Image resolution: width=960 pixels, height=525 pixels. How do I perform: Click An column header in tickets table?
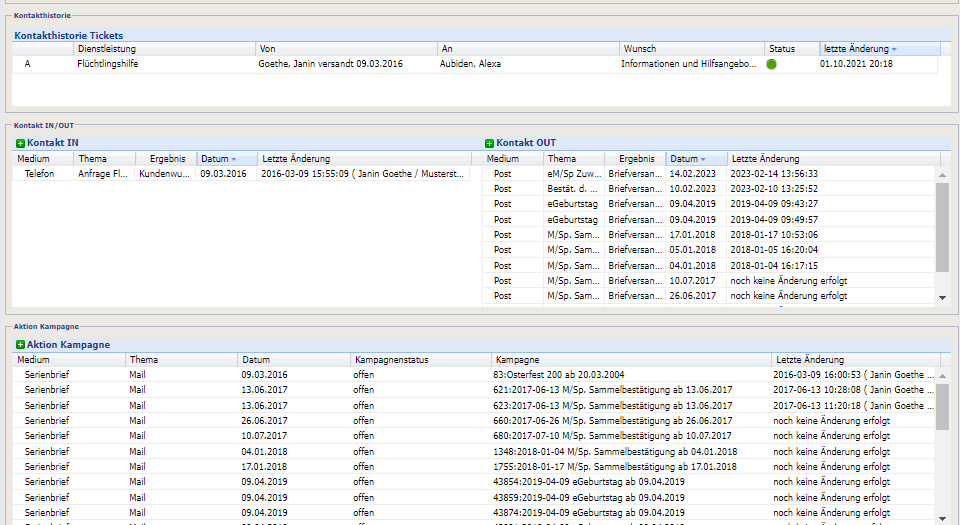[x=528, y=49]
